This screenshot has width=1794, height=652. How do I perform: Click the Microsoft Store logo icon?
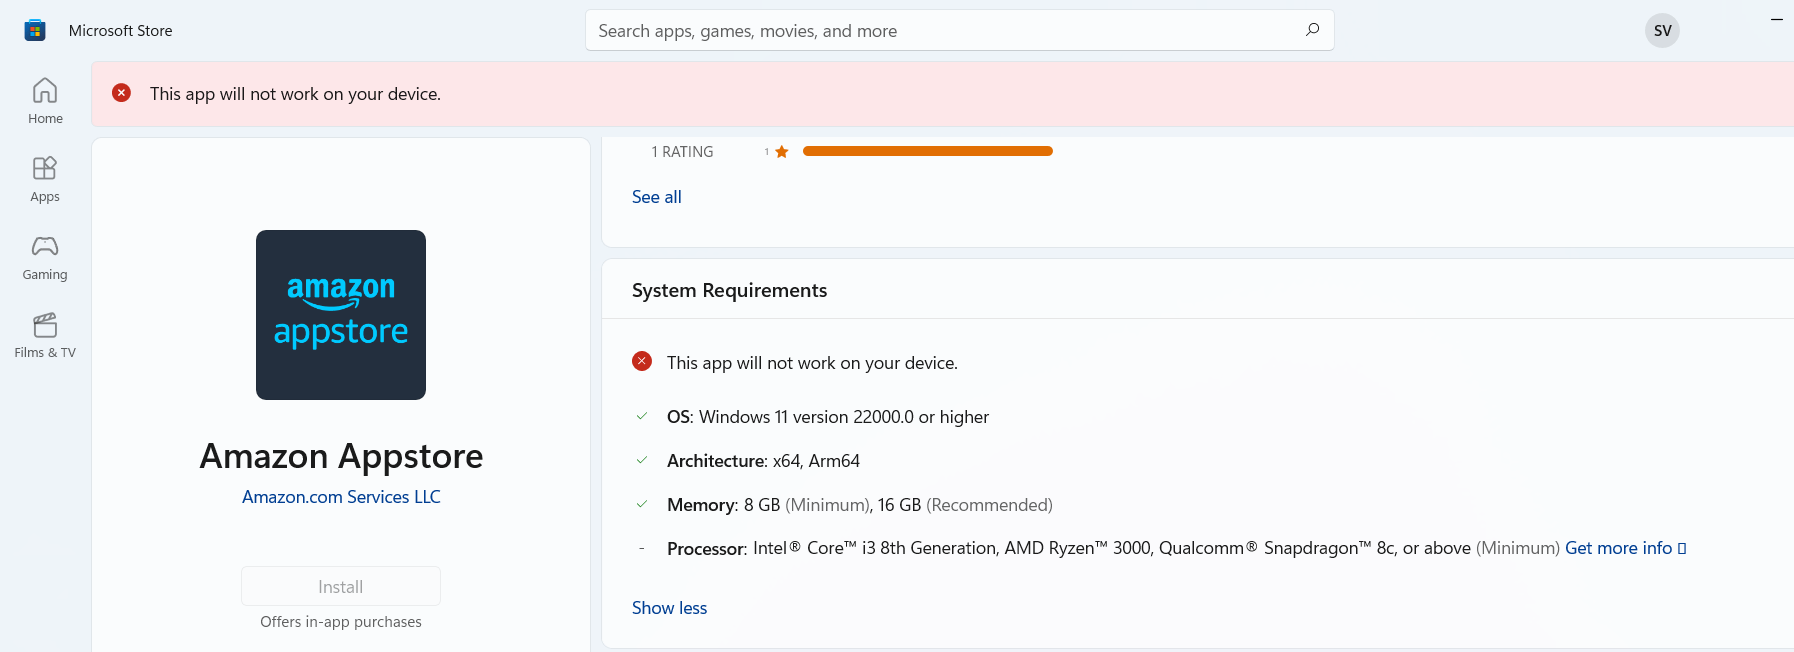pyautogui.click(x=35, y=30)
